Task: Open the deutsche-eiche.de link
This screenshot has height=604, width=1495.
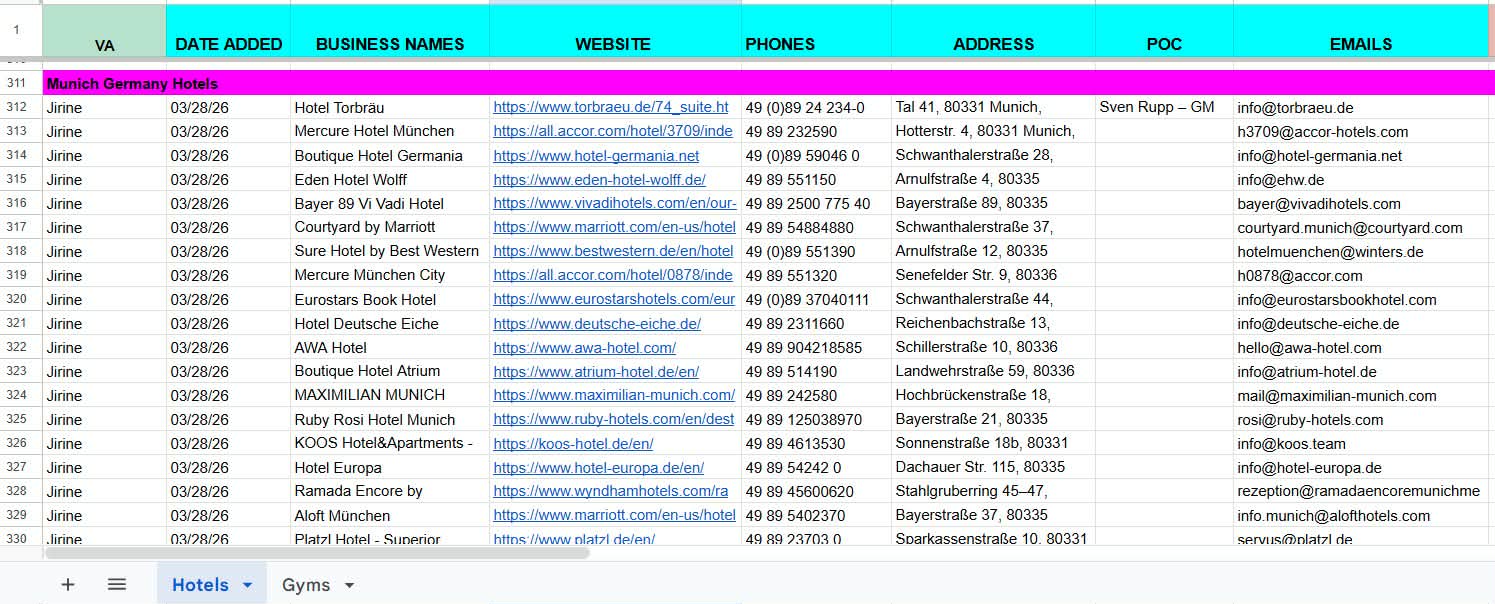Action: pos(597,323)
